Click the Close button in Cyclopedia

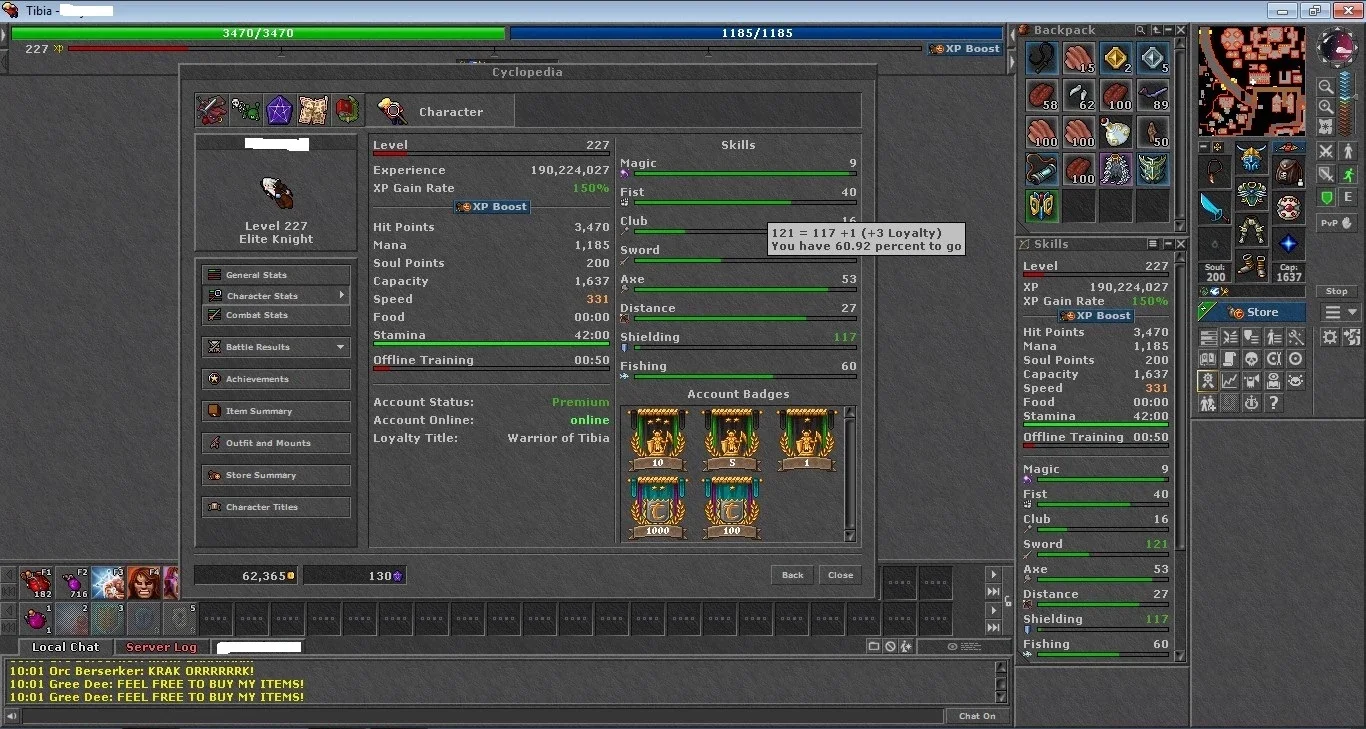click(x=840, y=575)
